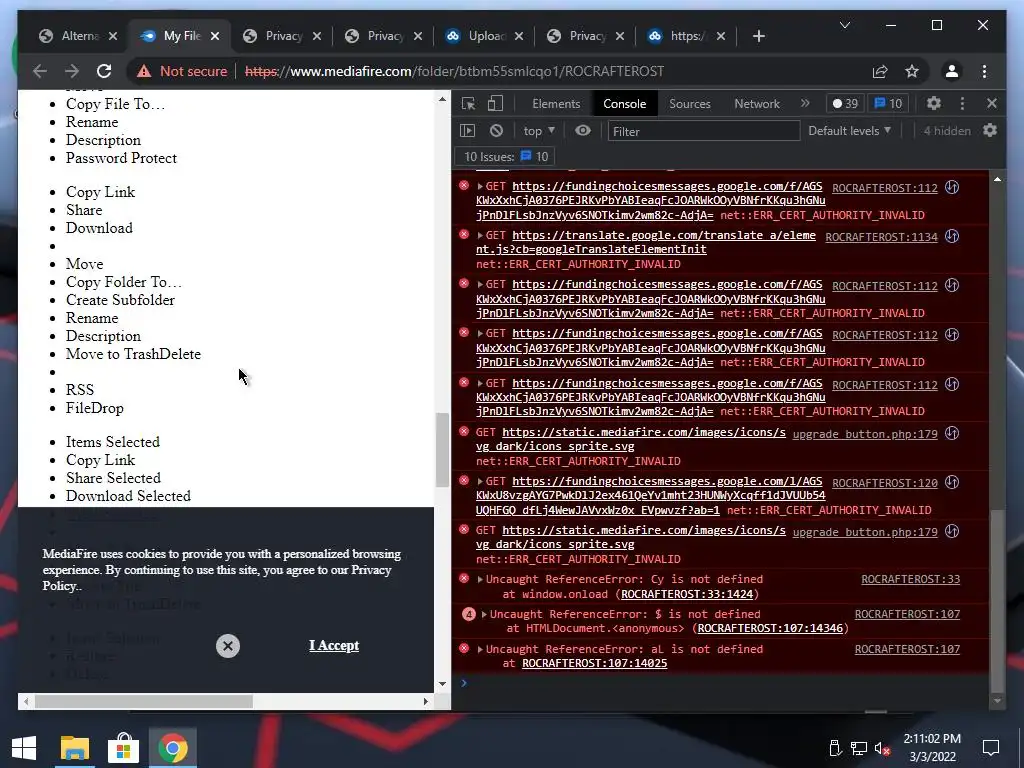The height and width of the screenshot is (768, 1024).
Task: Click the Password Protect list item
Action: coord(121,158)
